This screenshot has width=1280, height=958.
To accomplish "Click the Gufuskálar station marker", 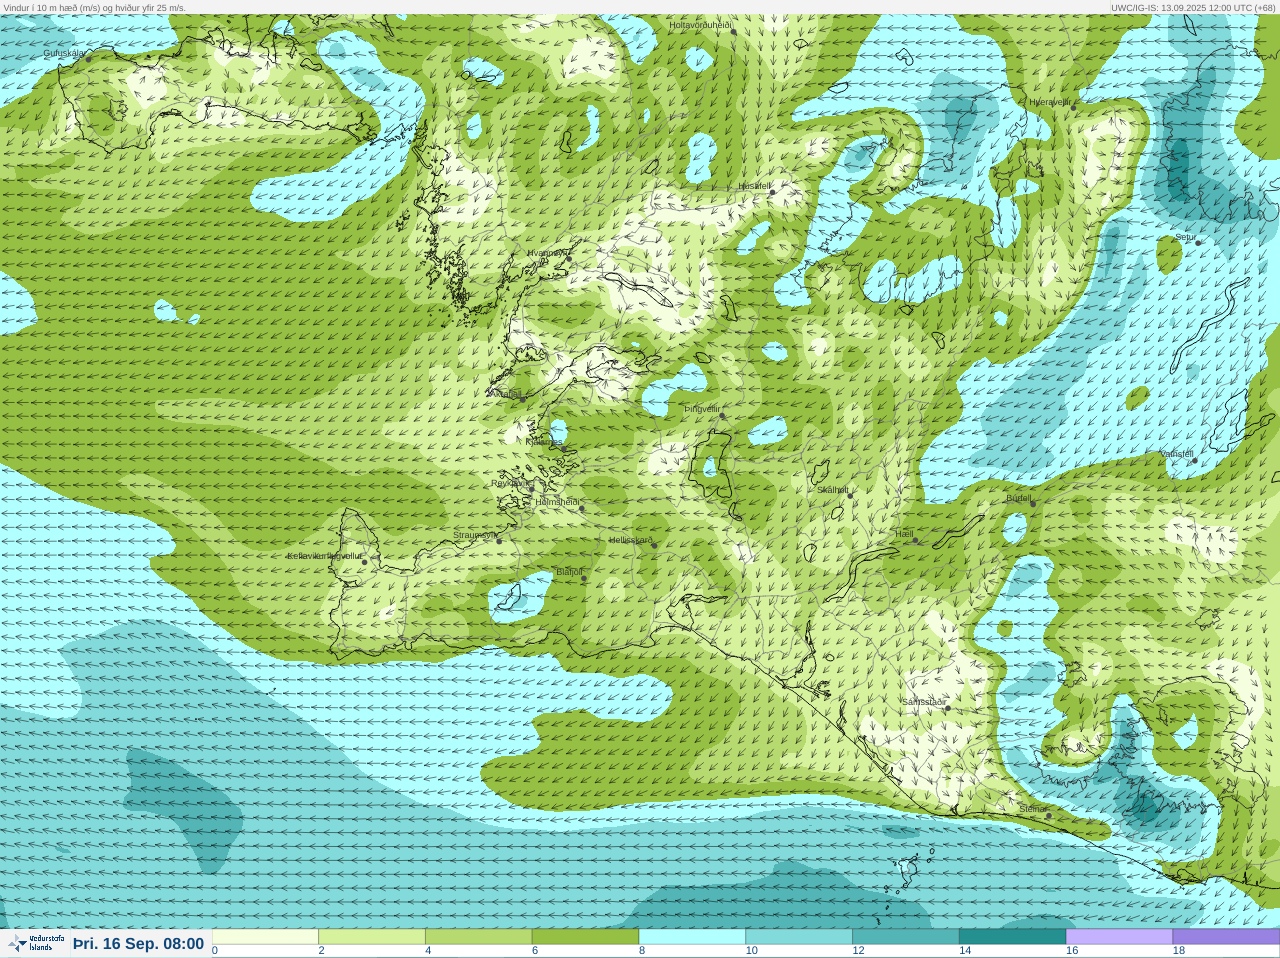I will tap(88, 59).
